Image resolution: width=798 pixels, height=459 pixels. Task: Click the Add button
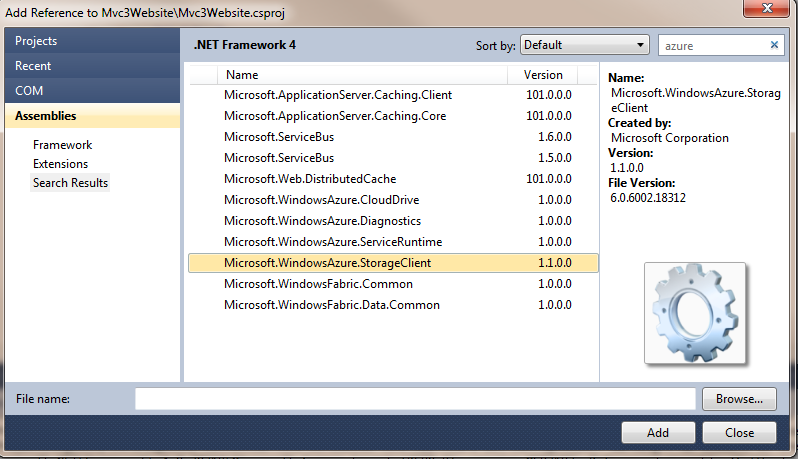[x=658, y=433]
